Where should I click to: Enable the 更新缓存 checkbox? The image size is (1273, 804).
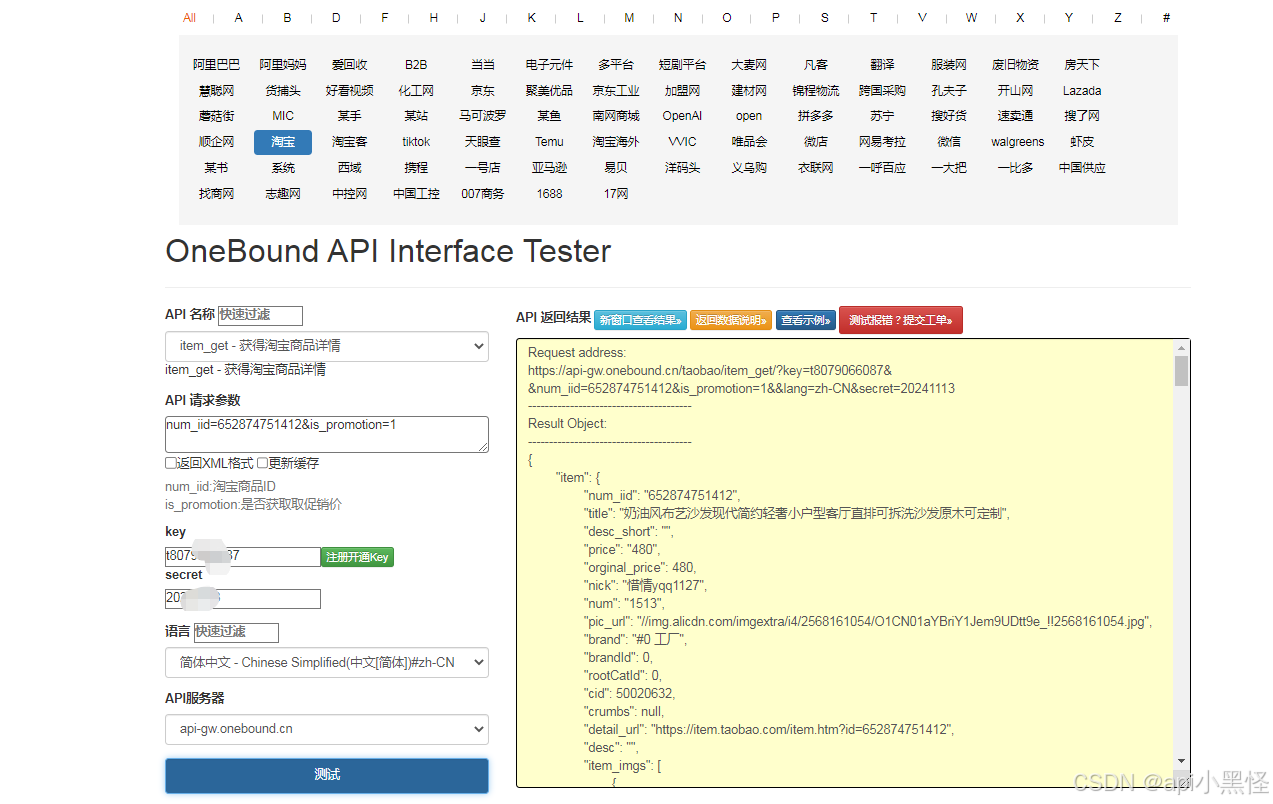coord(262,463)
